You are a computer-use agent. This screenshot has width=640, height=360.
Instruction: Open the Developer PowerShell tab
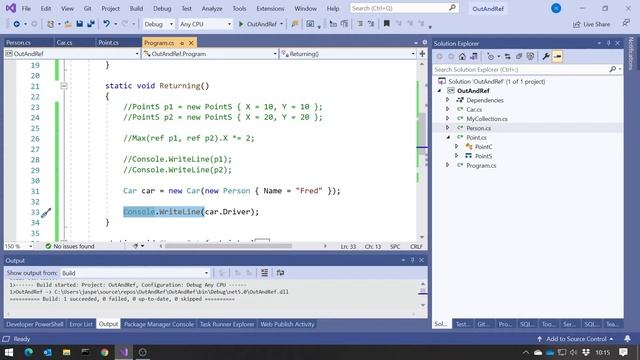35,324
